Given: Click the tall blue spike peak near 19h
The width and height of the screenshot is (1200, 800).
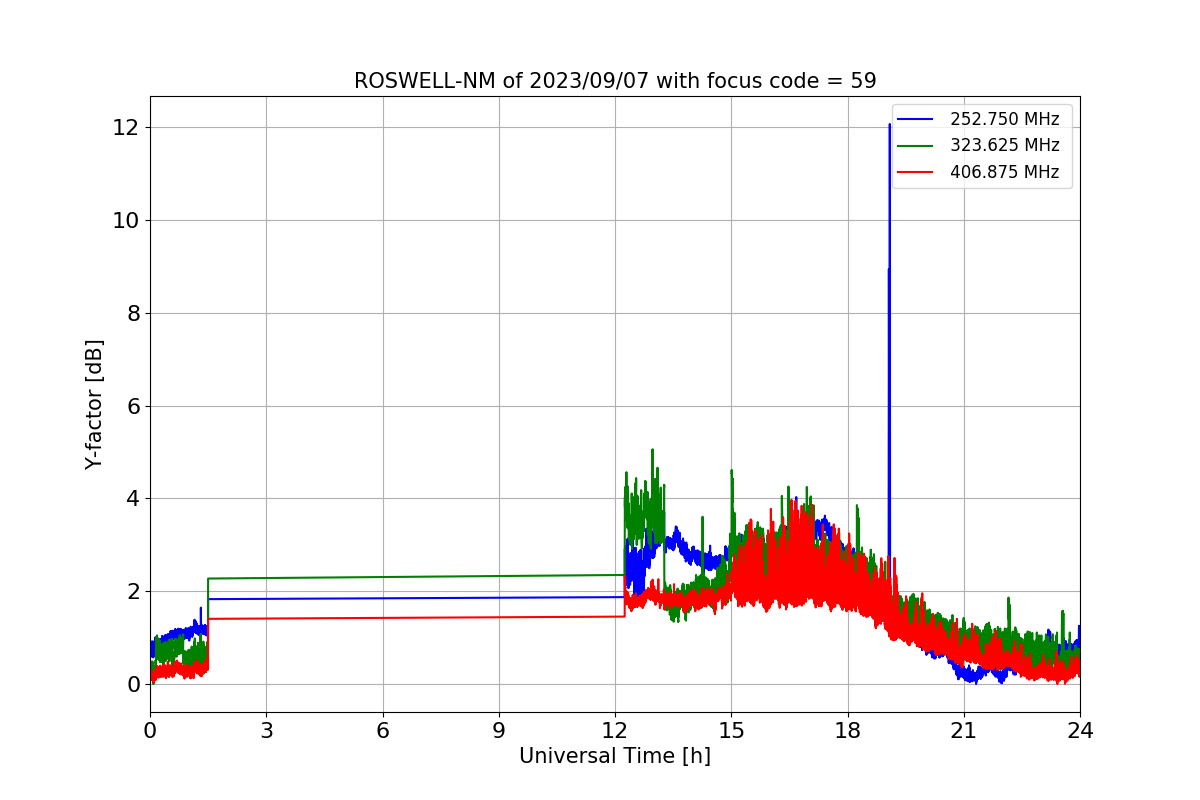Looking at the screenshot, I should point(889,126).
